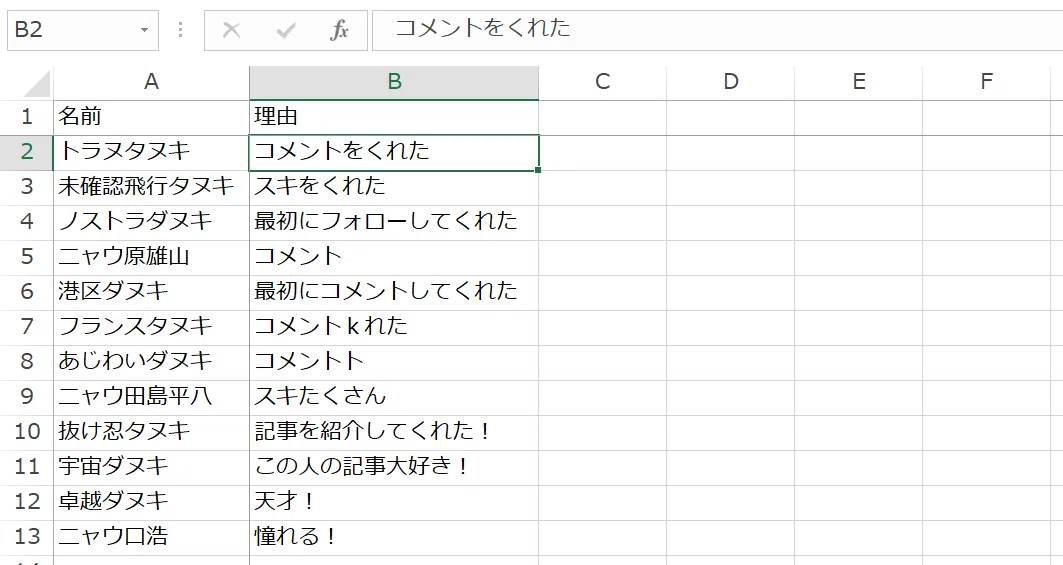The image size is (1063, 565).
Task: Click the fill handle of cell B2
Action: click(x=538, y=170)
